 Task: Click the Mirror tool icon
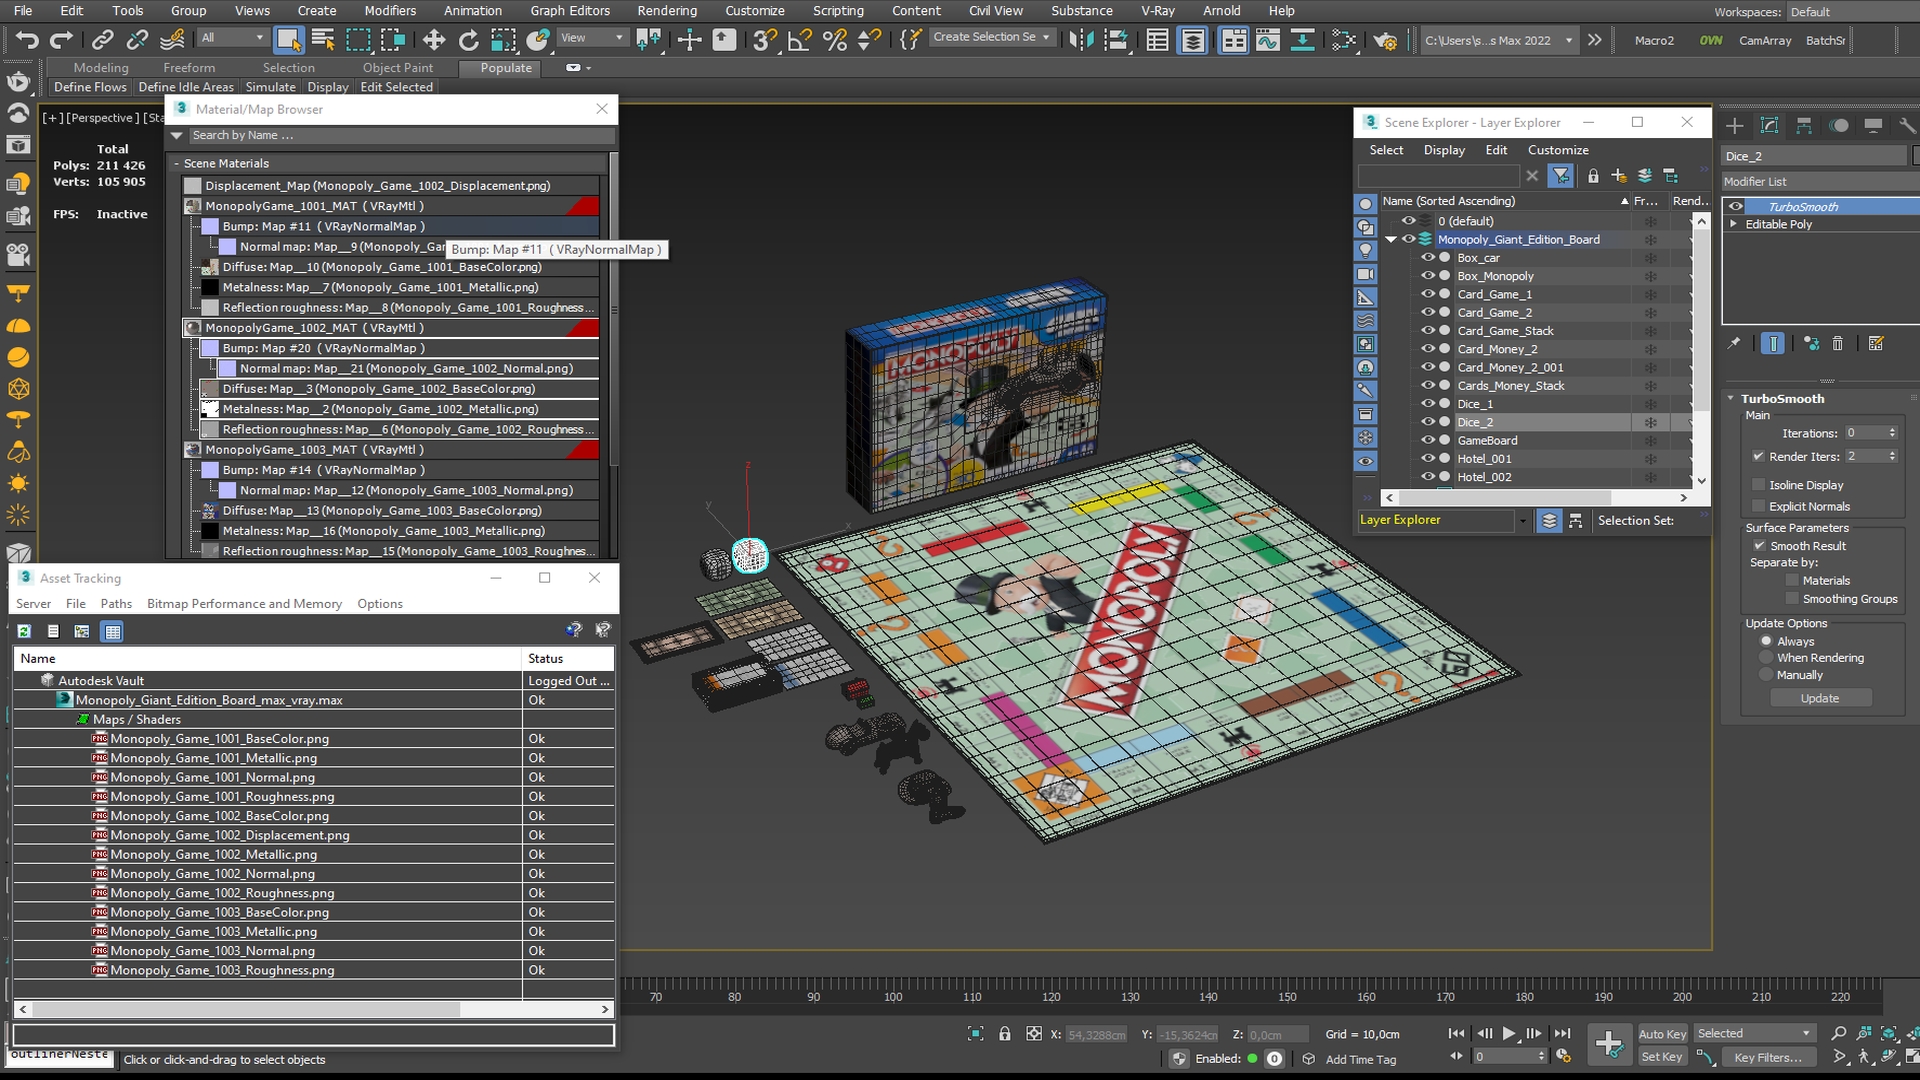tap(1081, 40)
